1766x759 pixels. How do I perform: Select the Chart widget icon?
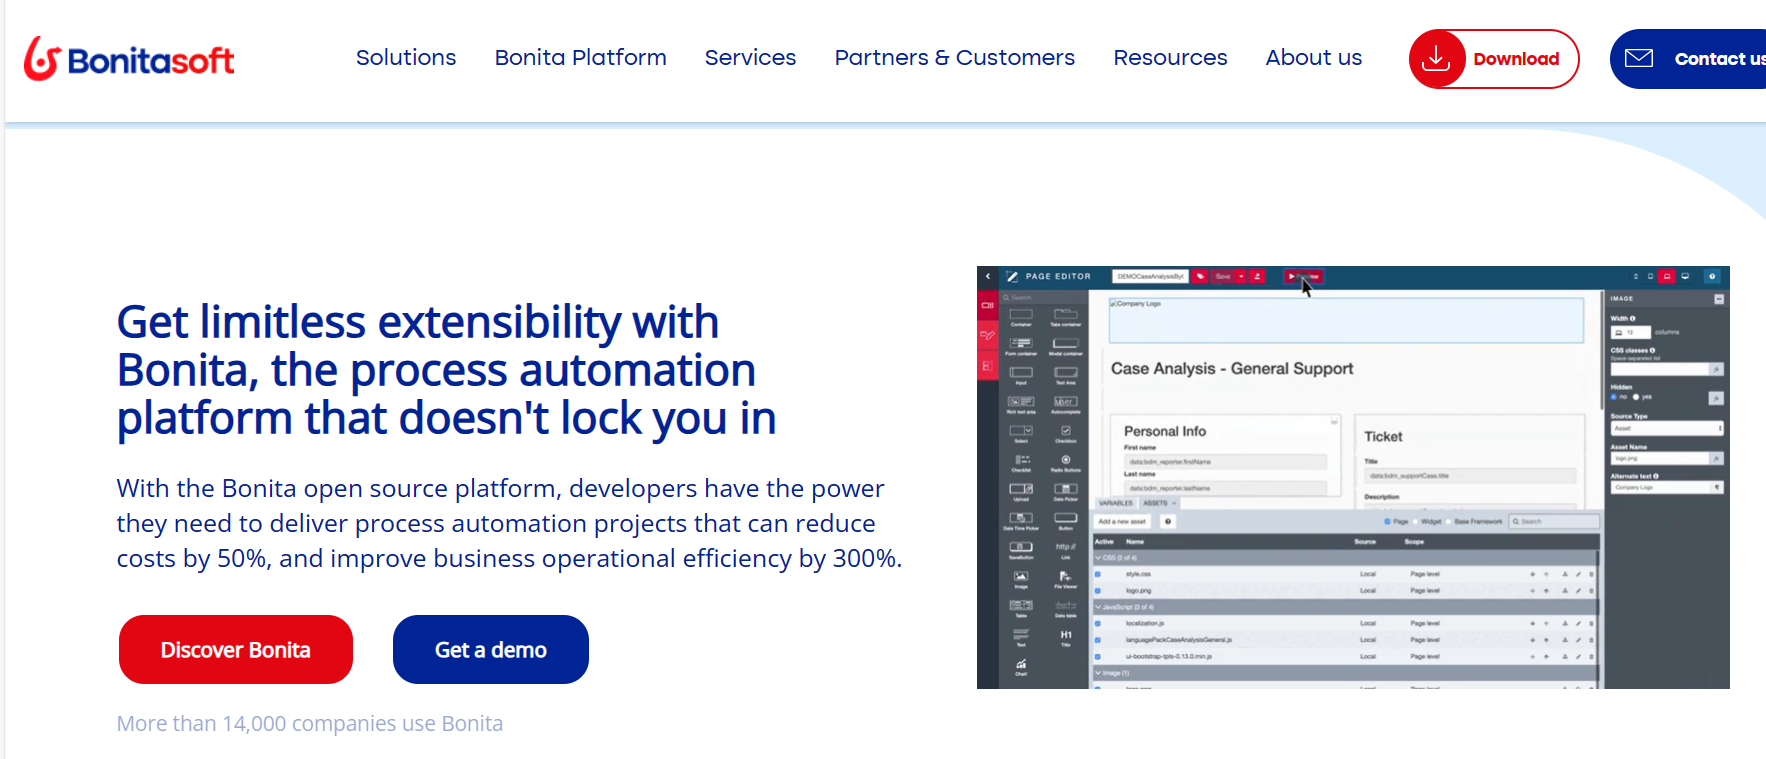coord(1021,665)
